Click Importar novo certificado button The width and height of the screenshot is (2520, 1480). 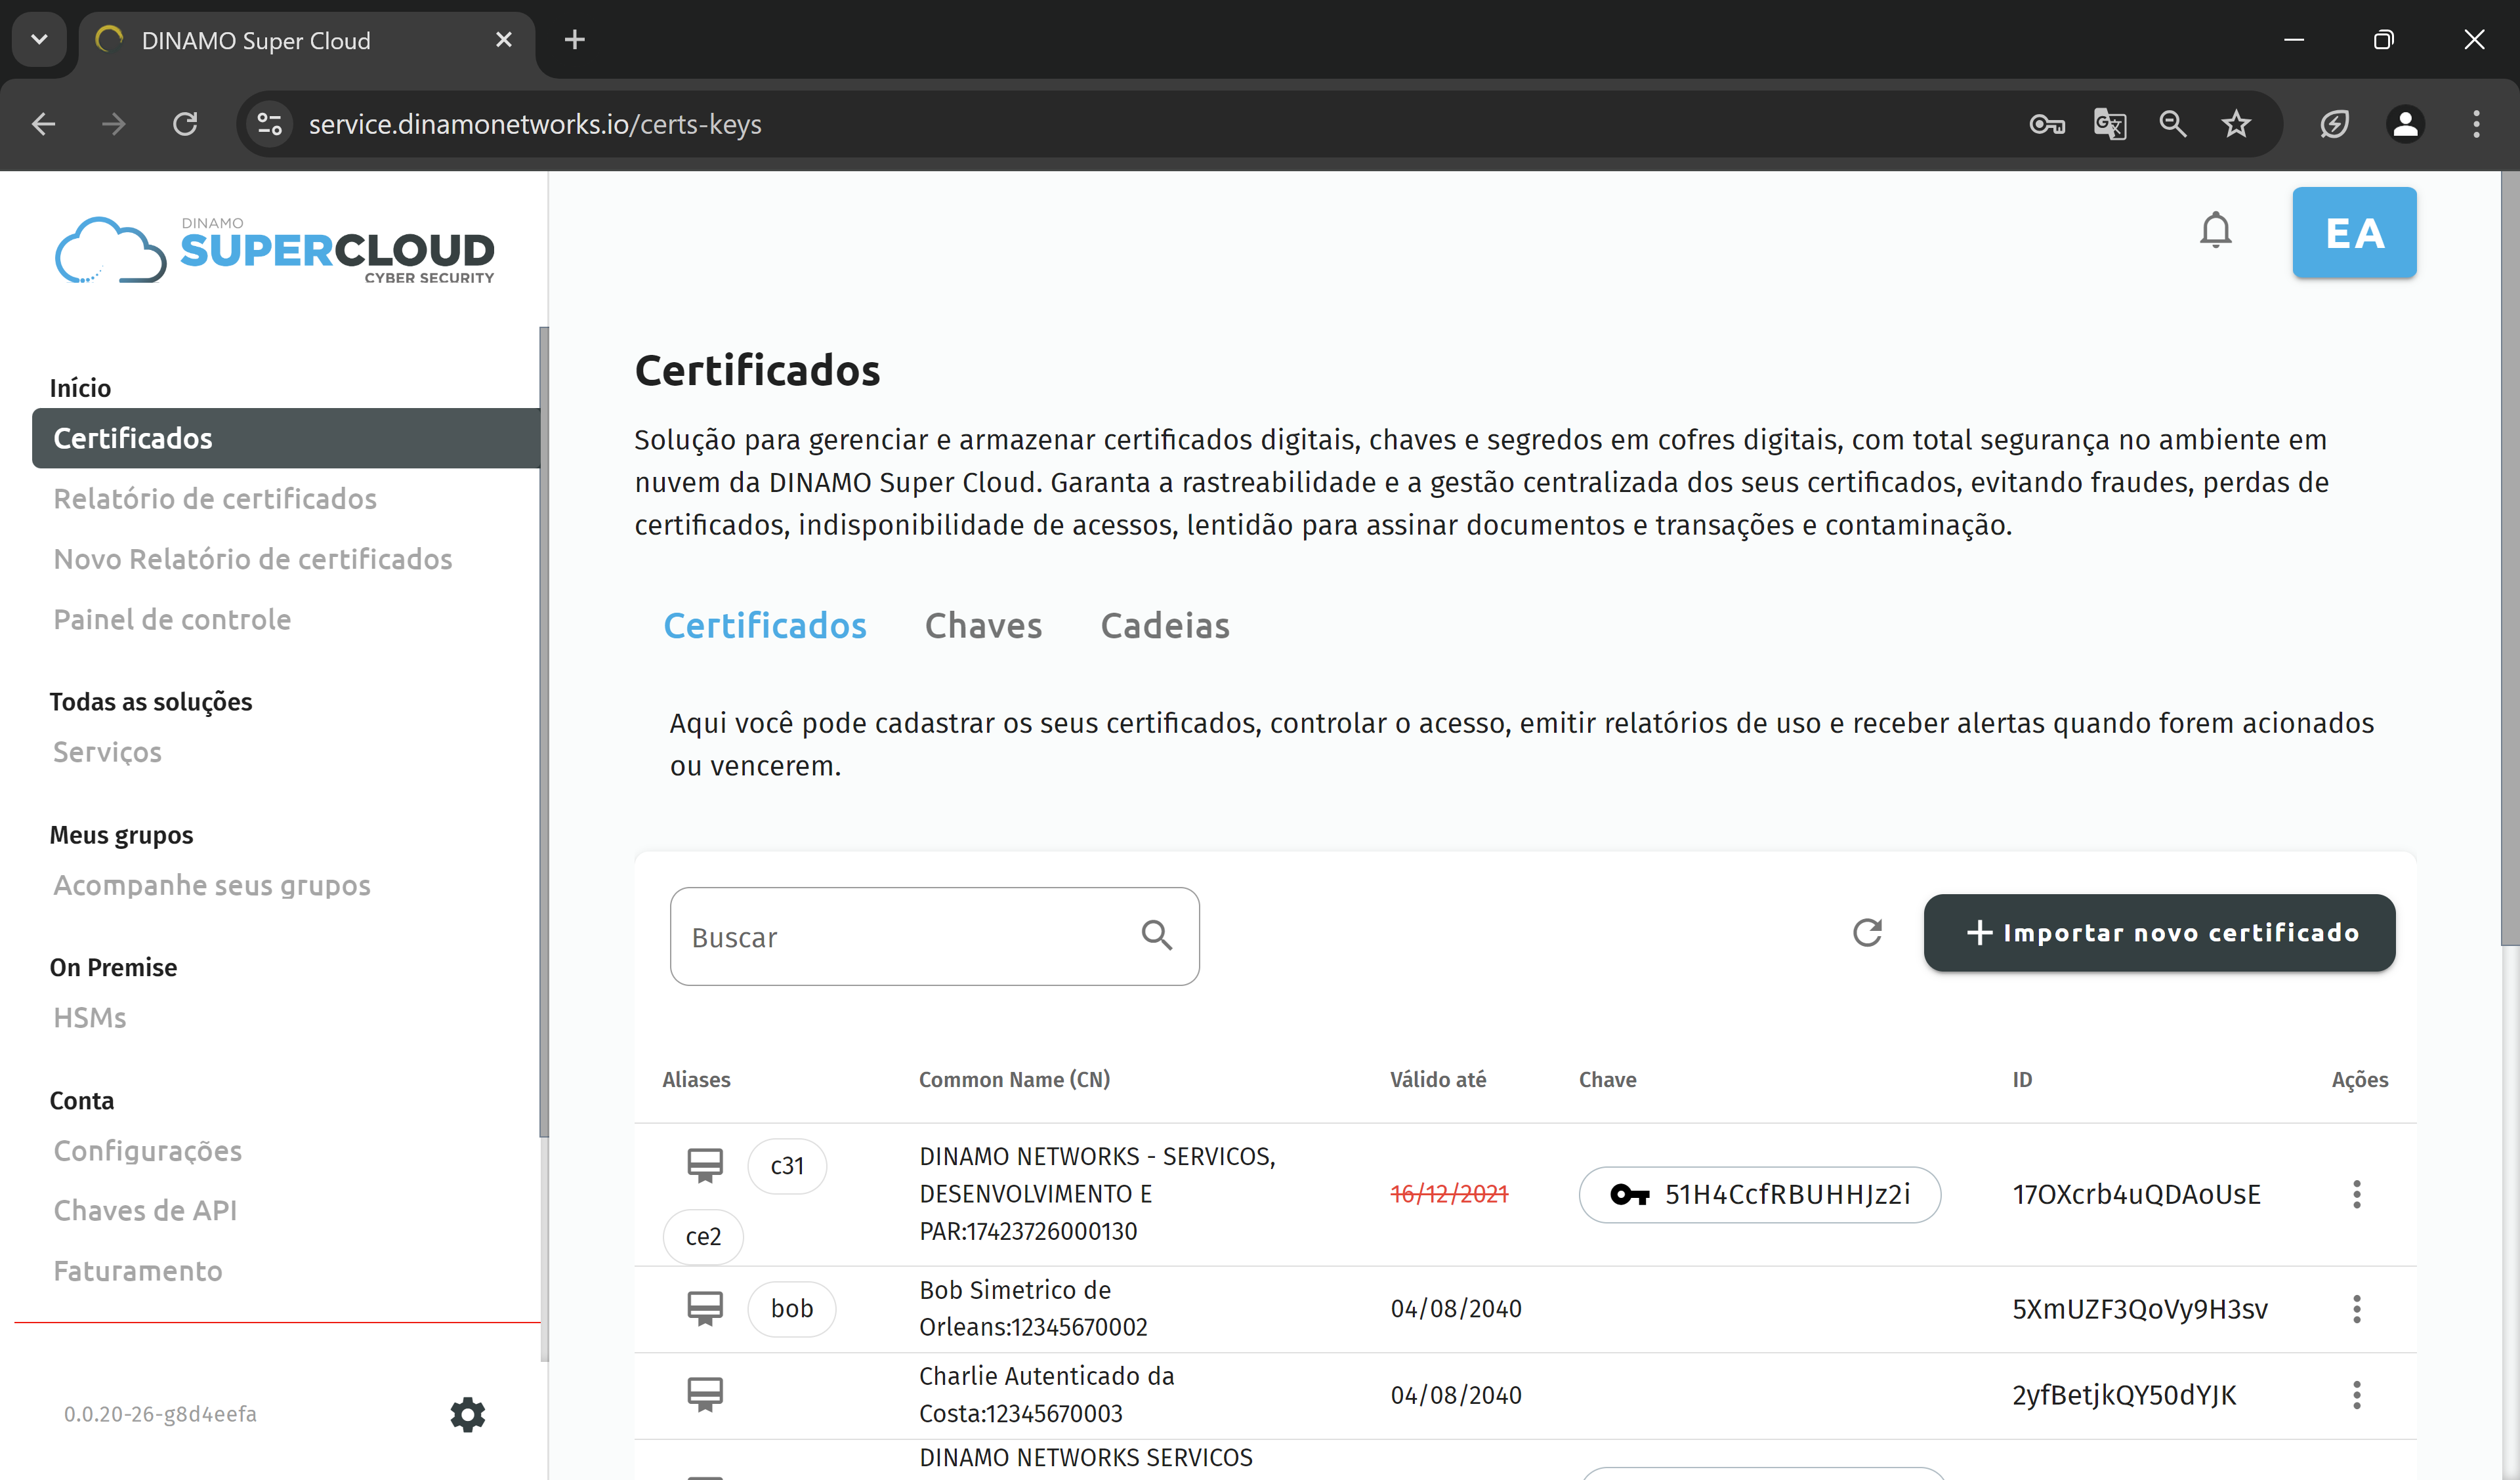[2159, 933]
